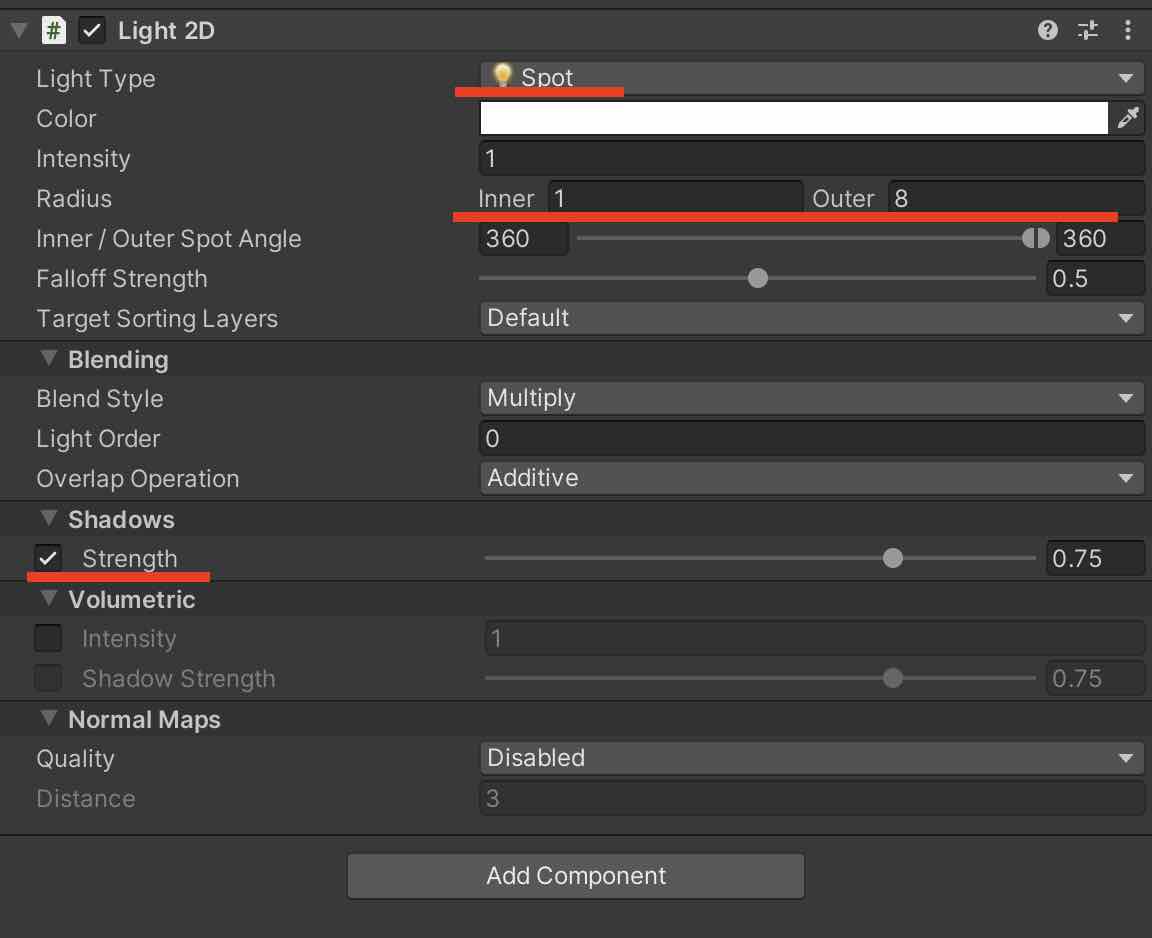Open the component presets icon

1087,30
